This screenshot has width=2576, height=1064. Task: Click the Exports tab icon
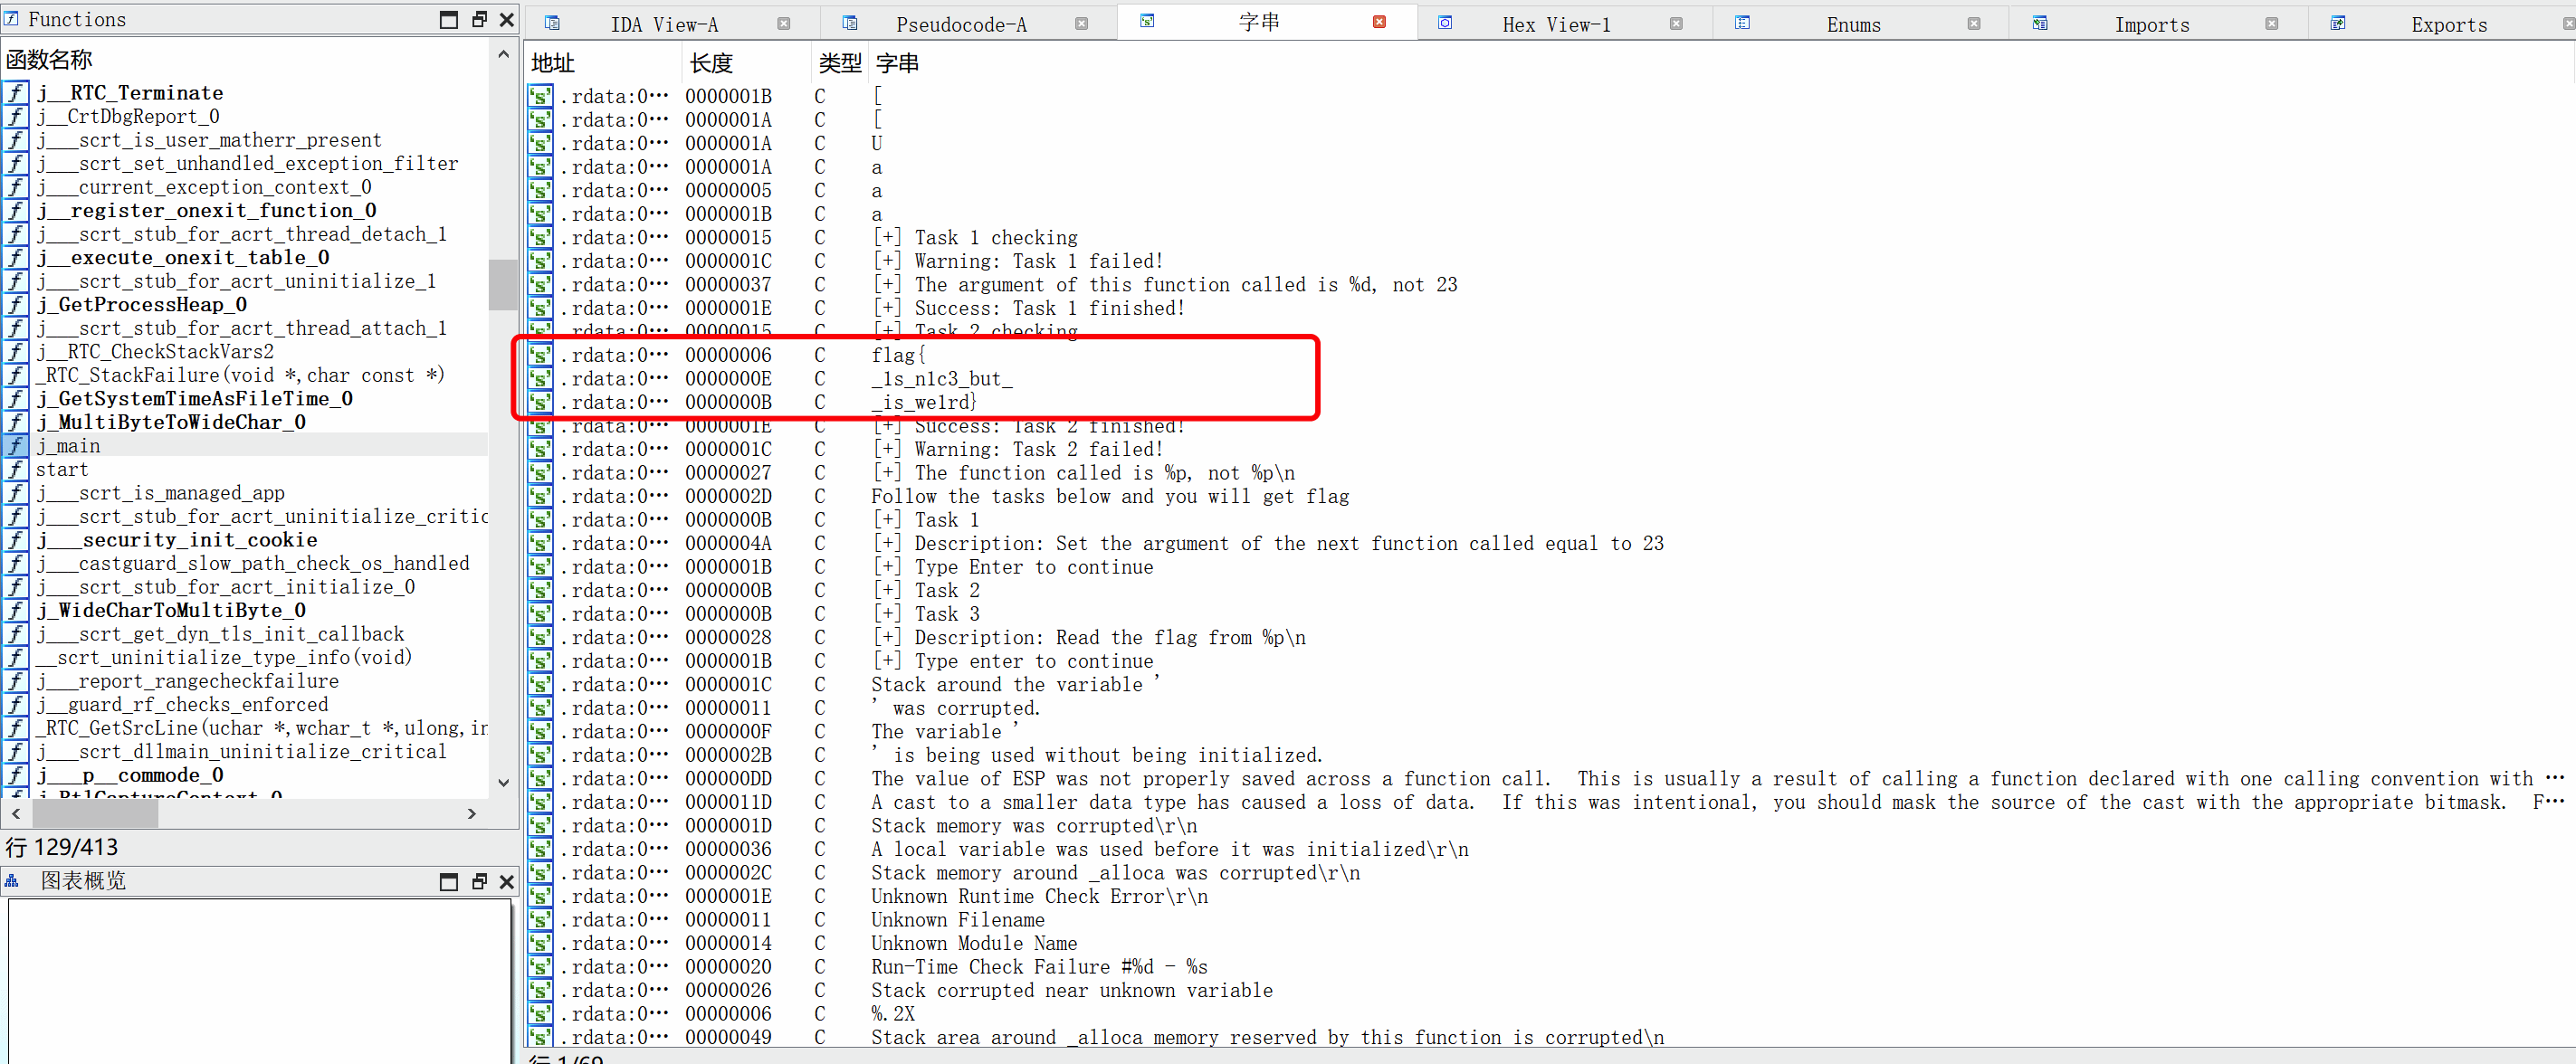tap(2337, 23)
